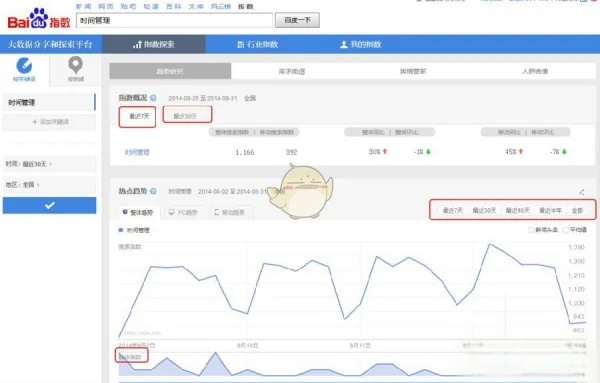Select the 指数 item in top navigation
This screenshot has width=600, height=383.
(246, 7)
